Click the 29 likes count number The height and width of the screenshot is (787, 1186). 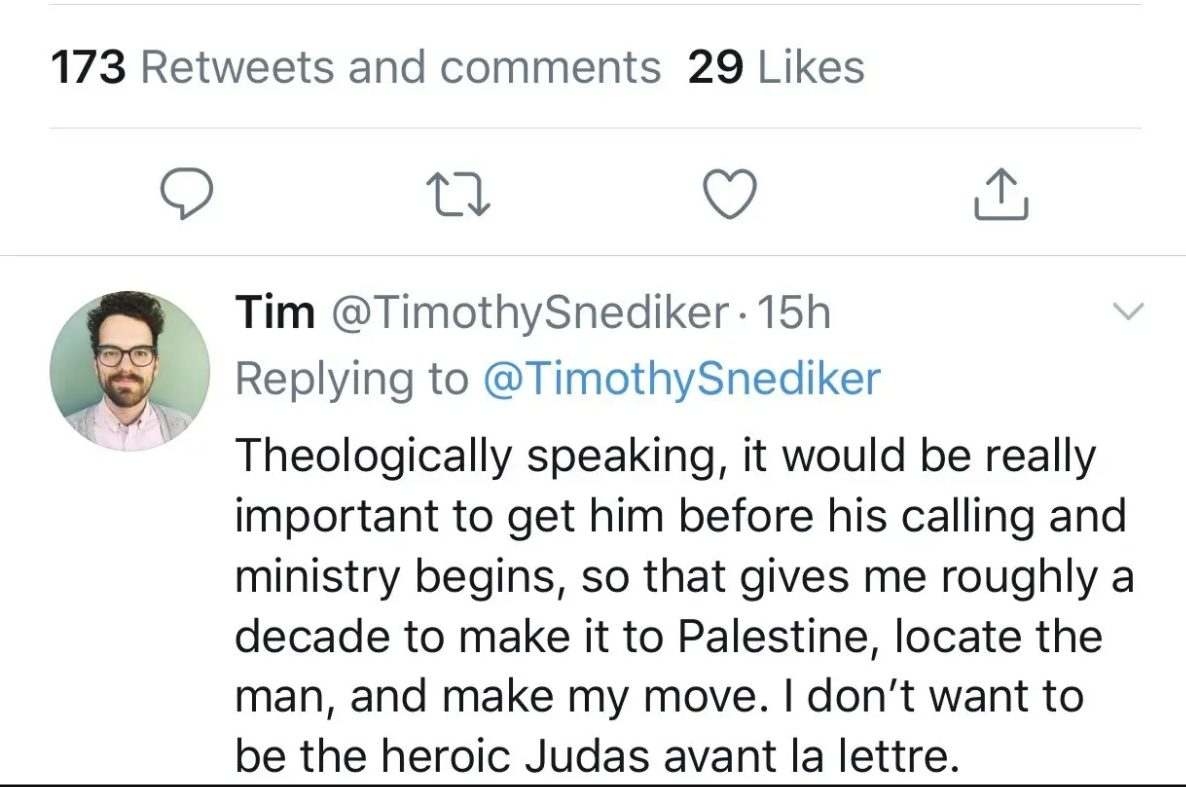click(x=716, y=68)
